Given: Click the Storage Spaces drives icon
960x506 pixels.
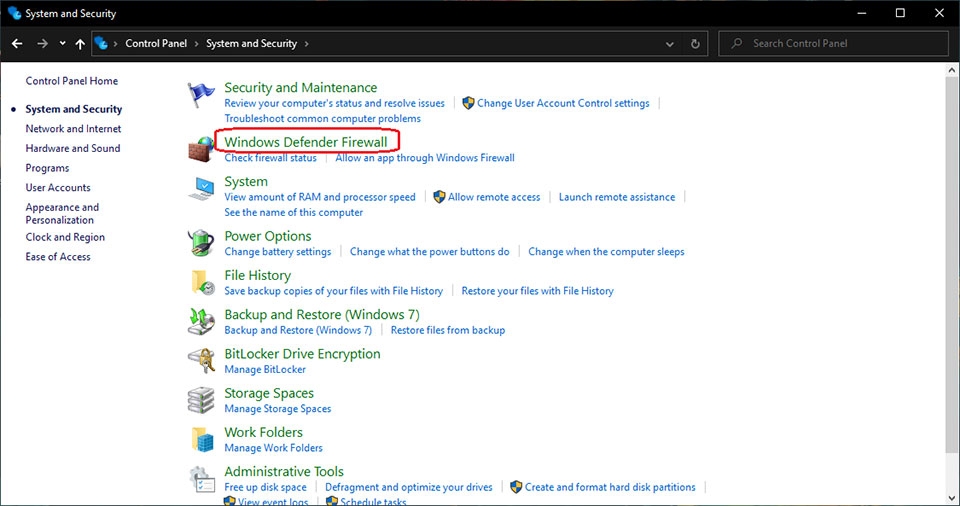Looking at the screenshot, I should pyautogui.click(x=201, y=400).
